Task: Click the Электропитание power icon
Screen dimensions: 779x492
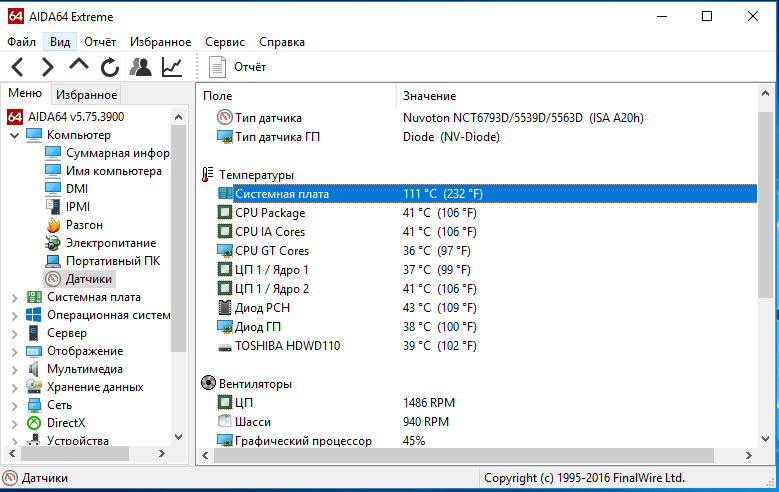Action: click(x=53, y=243)
